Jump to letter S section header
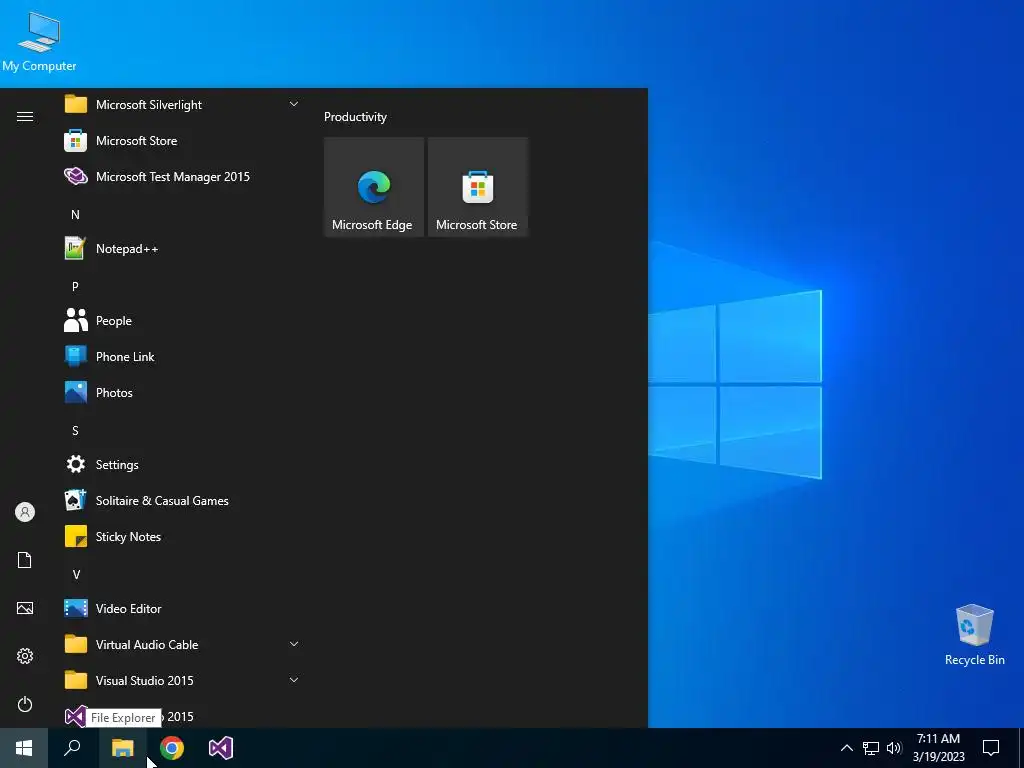 point(75,430)
